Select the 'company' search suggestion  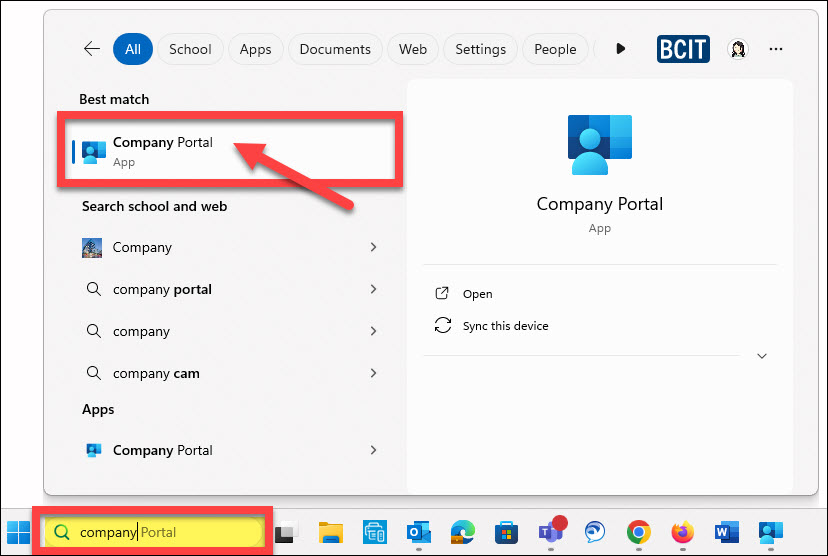(230, 332)
